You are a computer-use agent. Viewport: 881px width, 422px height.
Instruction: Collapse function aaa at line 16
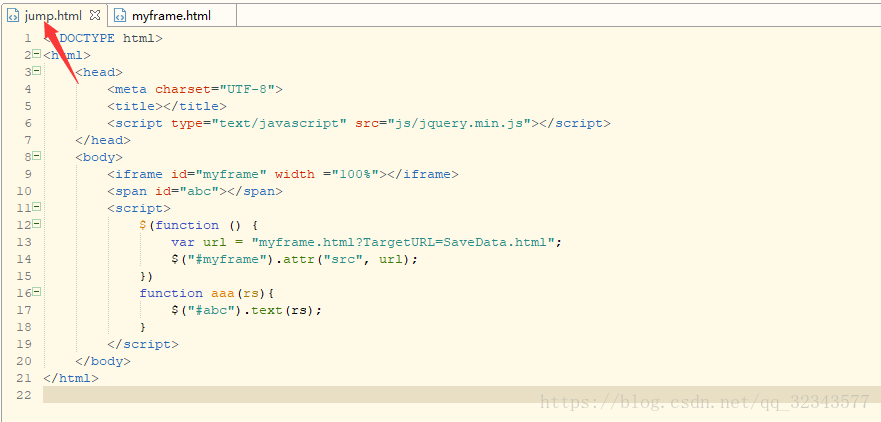tap(37, 292)
